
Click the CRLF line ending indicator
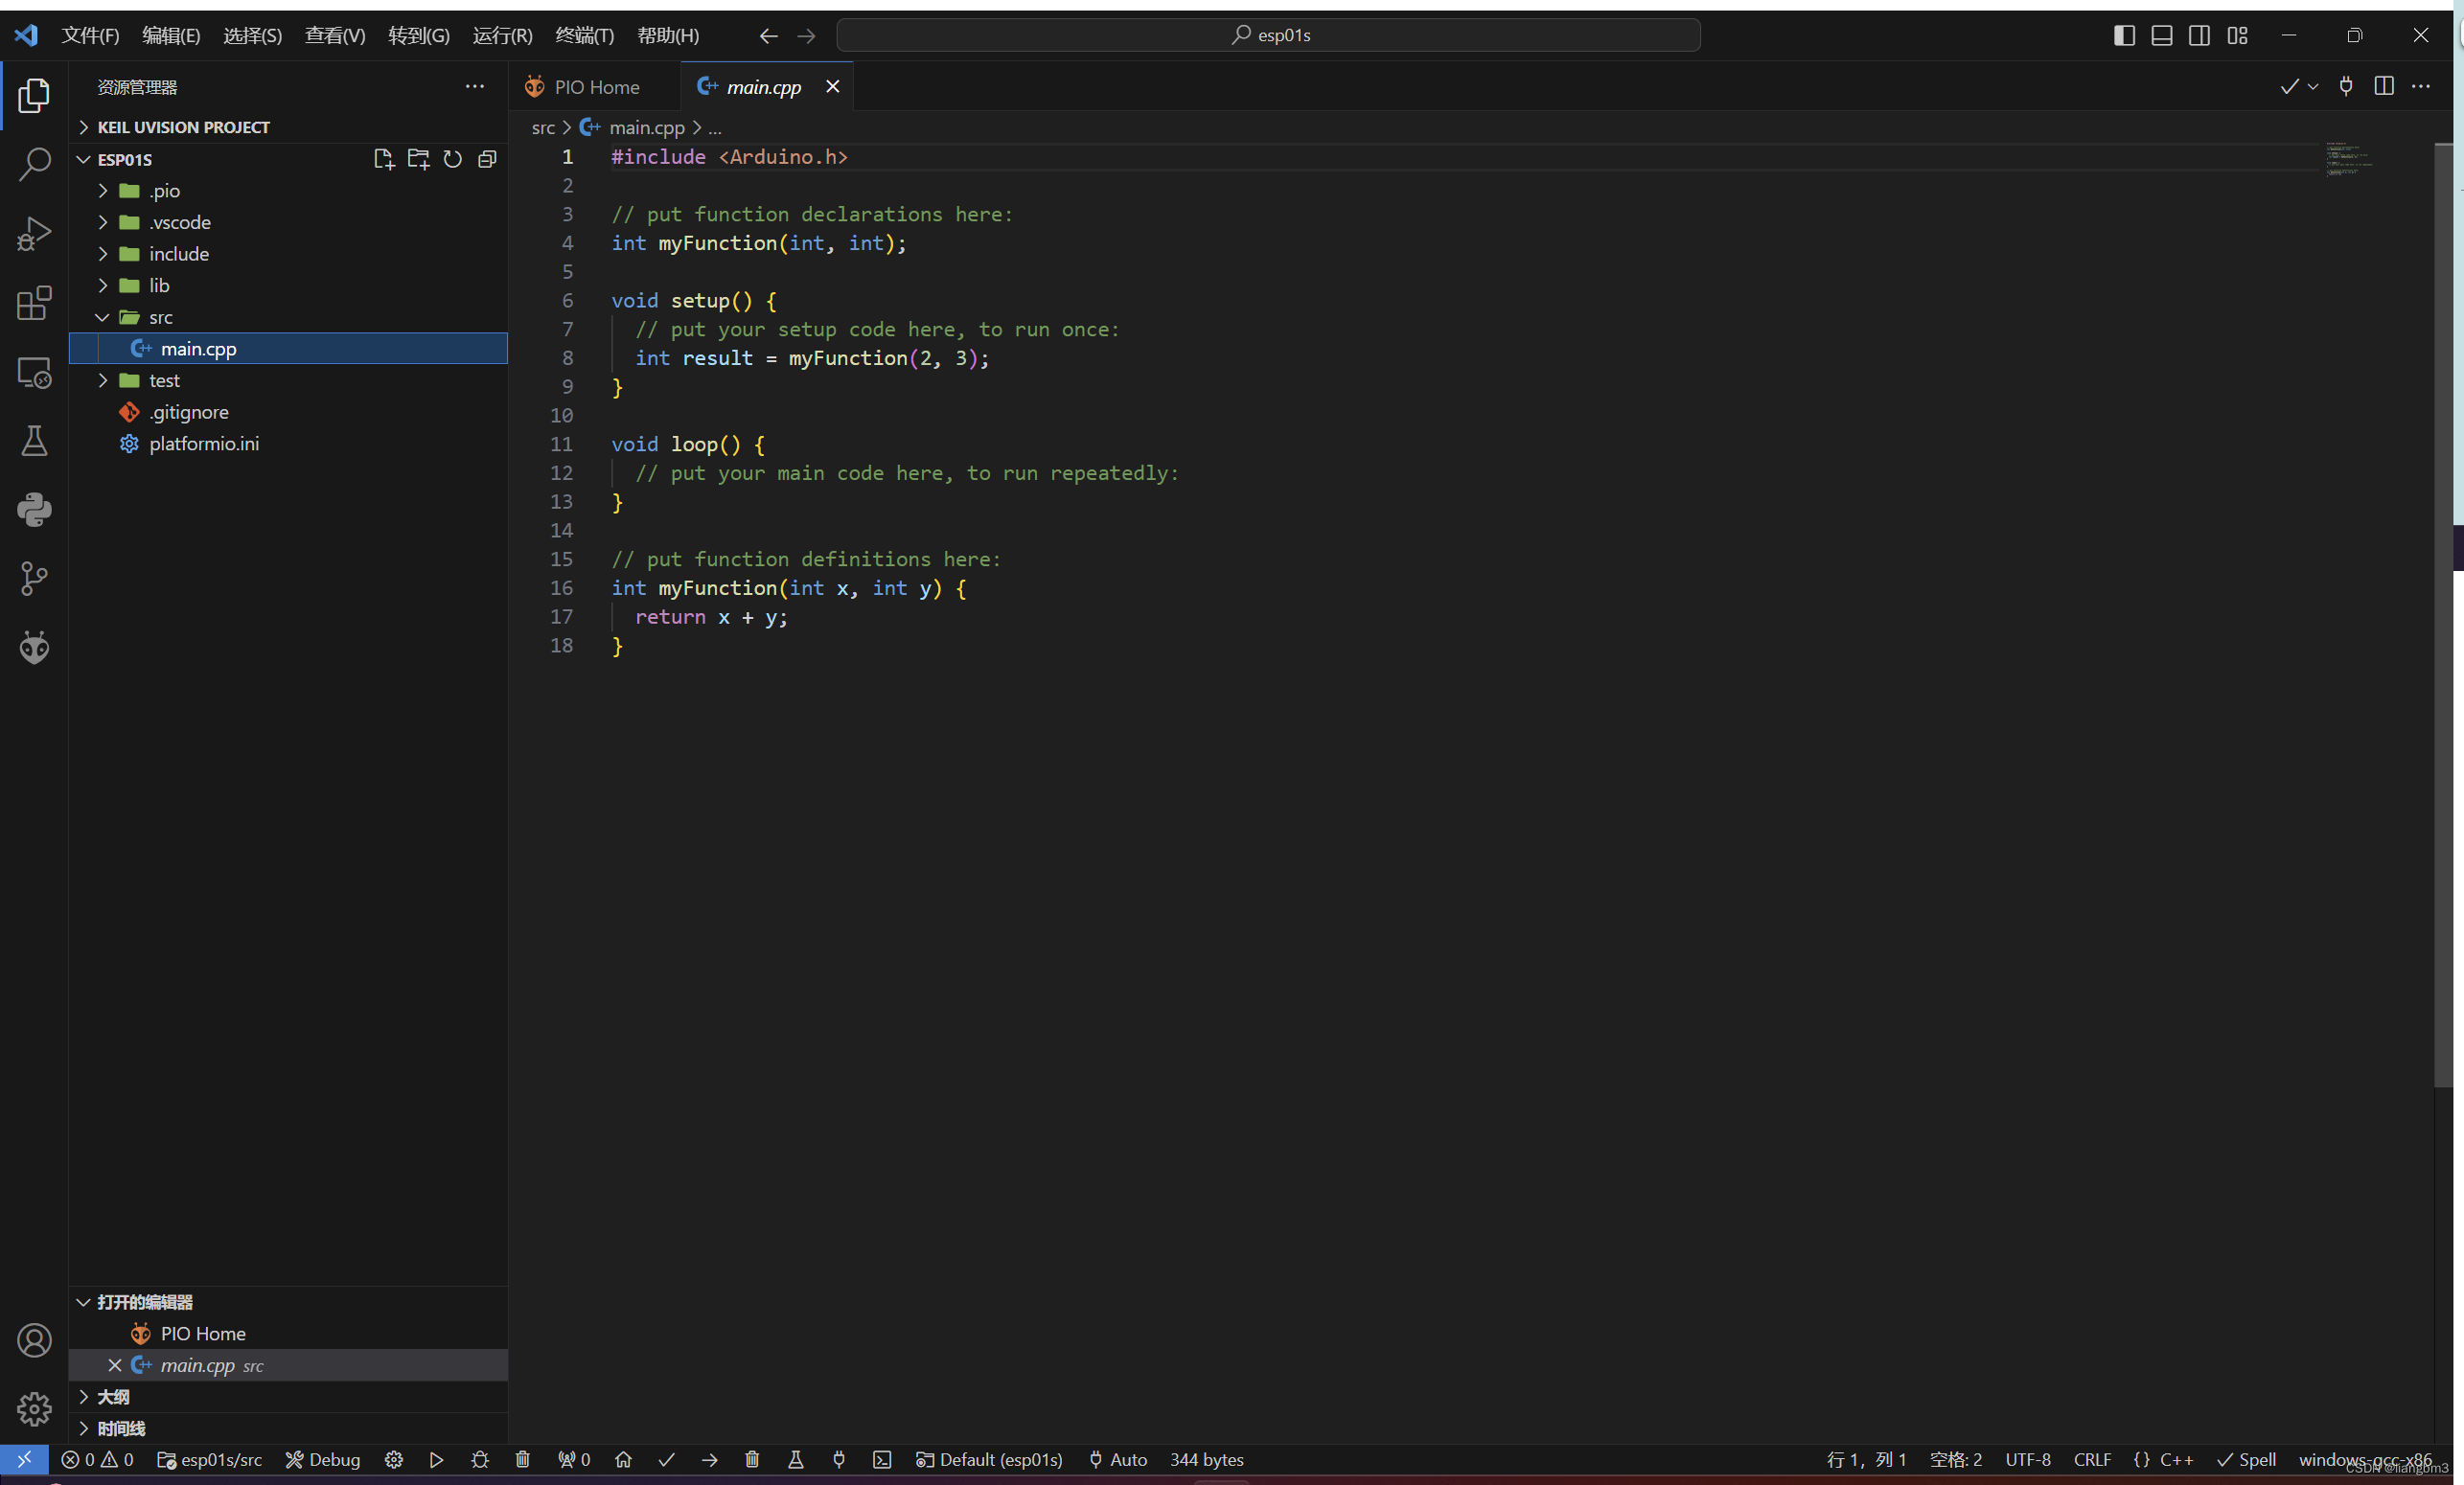coord(2091,1459)
